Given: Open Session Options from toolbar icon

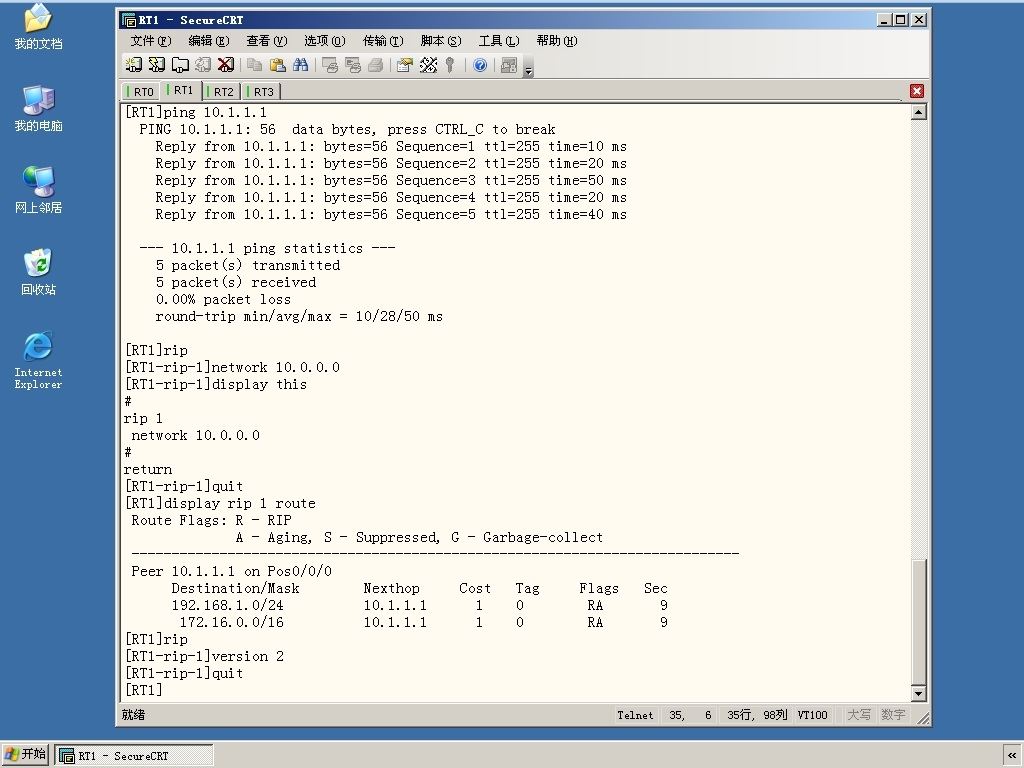Looking at the screenshot, I should [405, 65].
